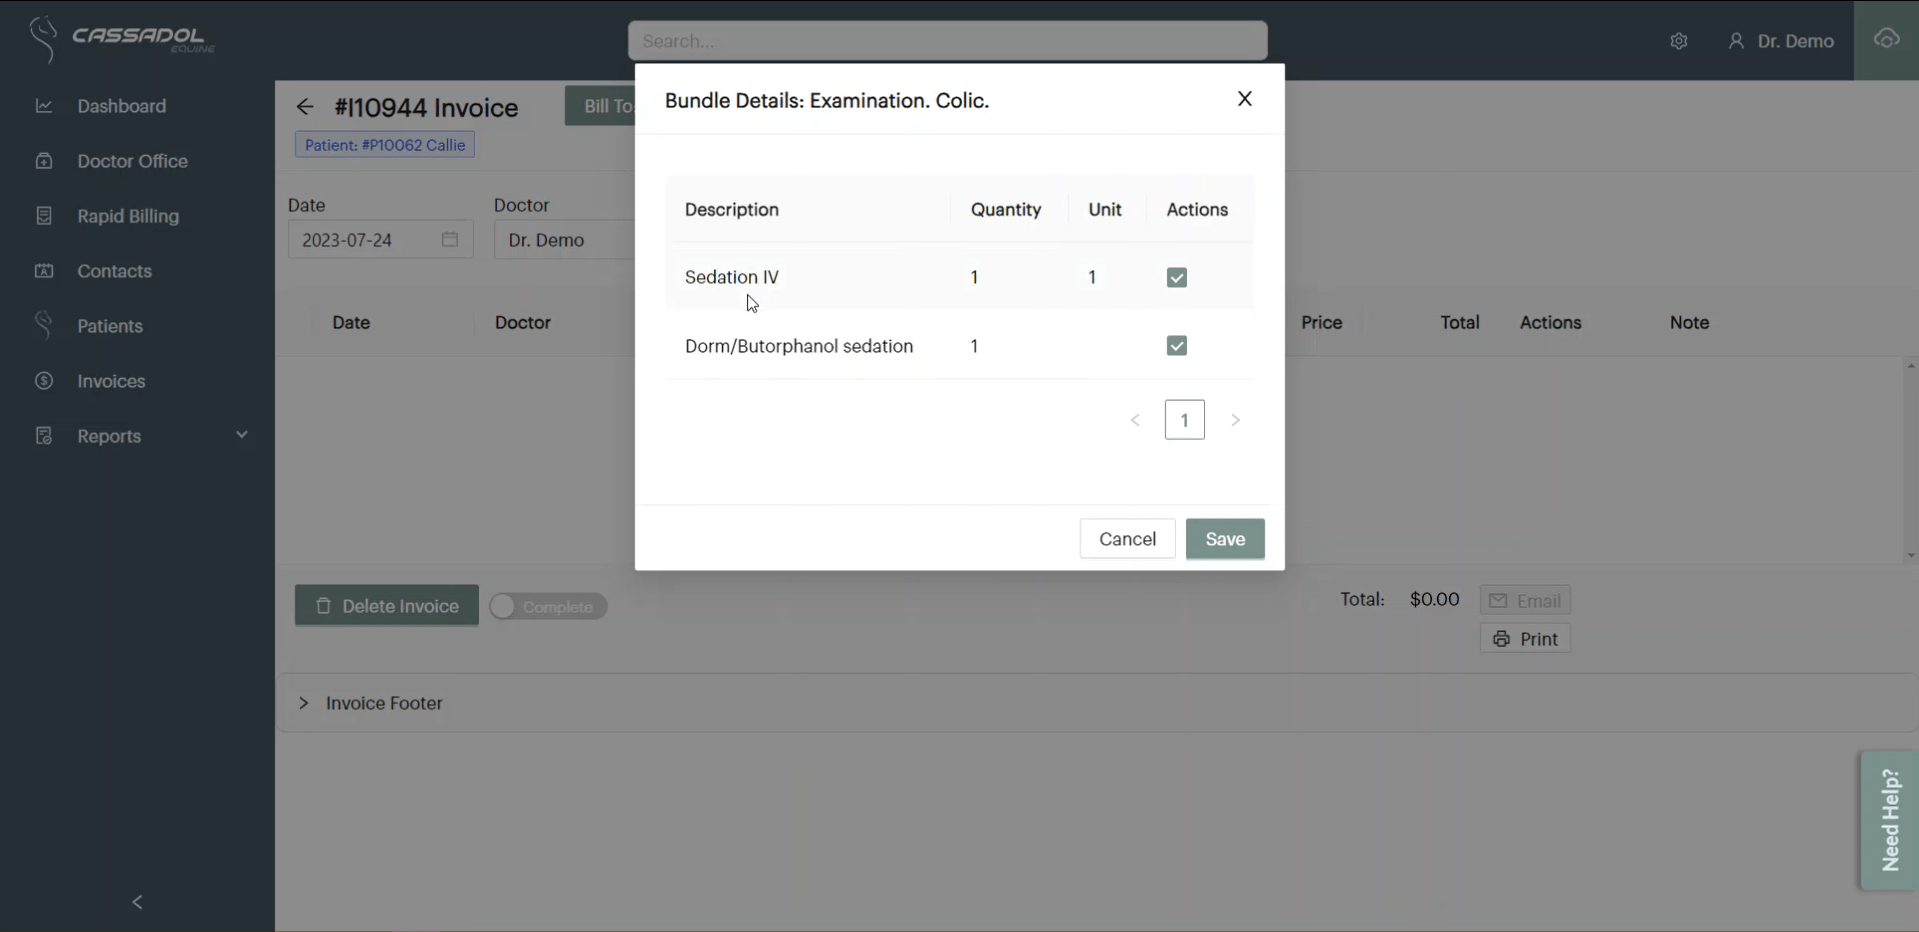Close the Bundle Details dialog

(x=1244, y=99)
